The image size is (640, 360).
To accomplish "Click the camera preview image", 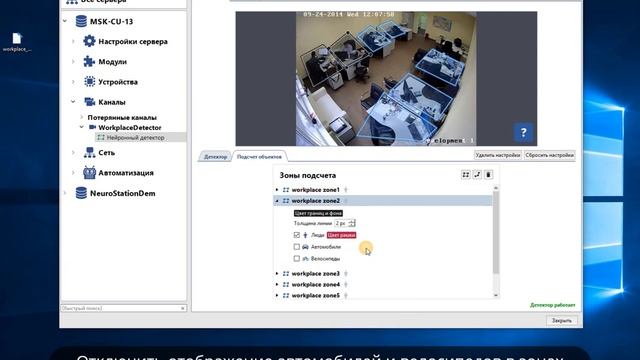I will coord(386,78).
